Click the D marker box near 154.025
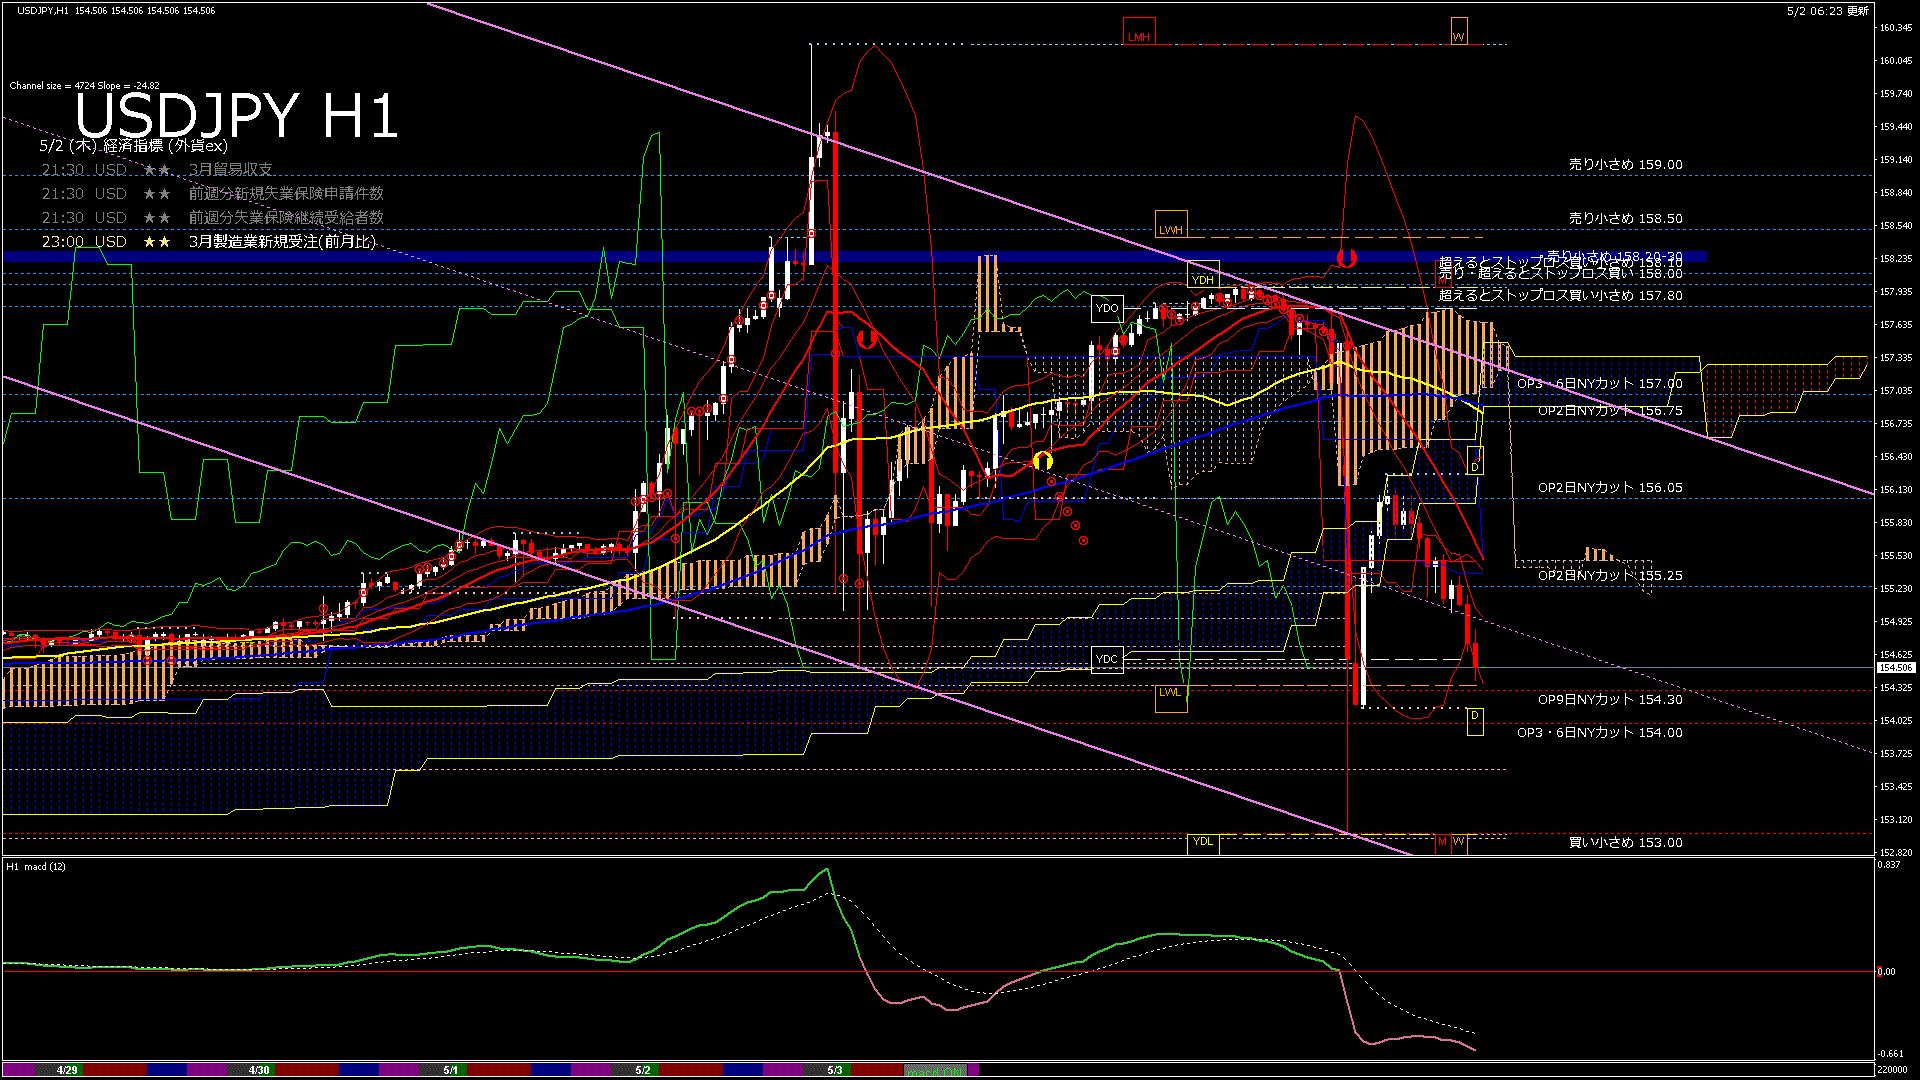 [x=1475, y=721]
